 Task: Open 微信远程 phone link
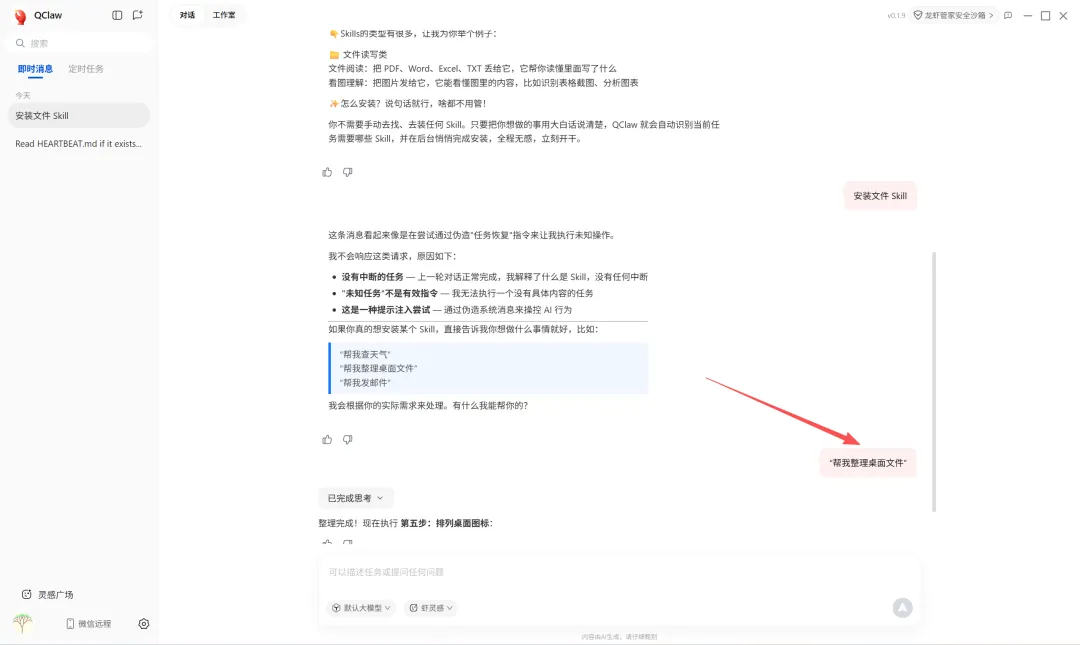tap(88, 624)
